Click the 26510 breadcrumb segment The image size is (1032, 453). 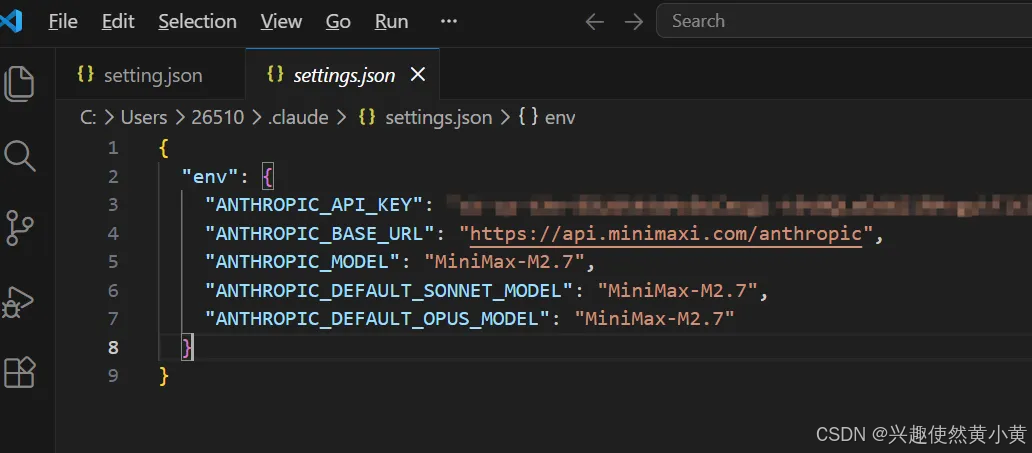(x=218, y=118)
